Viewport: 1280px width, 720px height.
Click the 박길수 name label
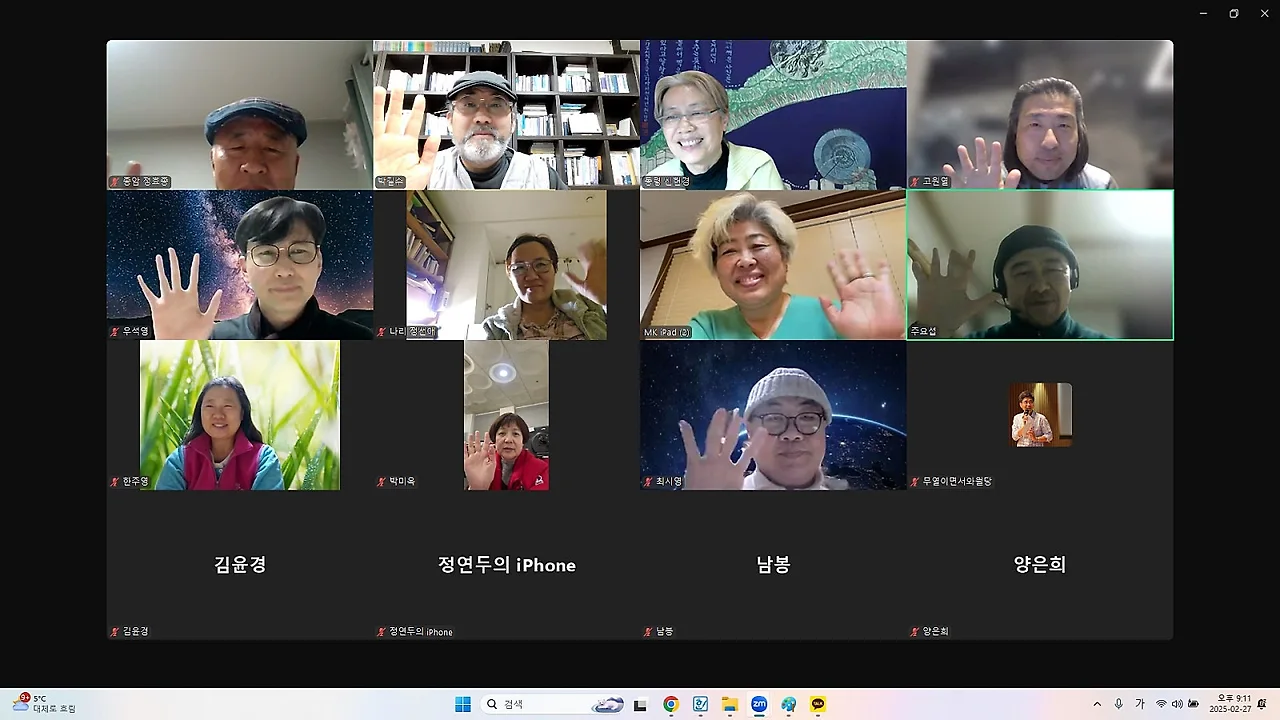point(390,182)
